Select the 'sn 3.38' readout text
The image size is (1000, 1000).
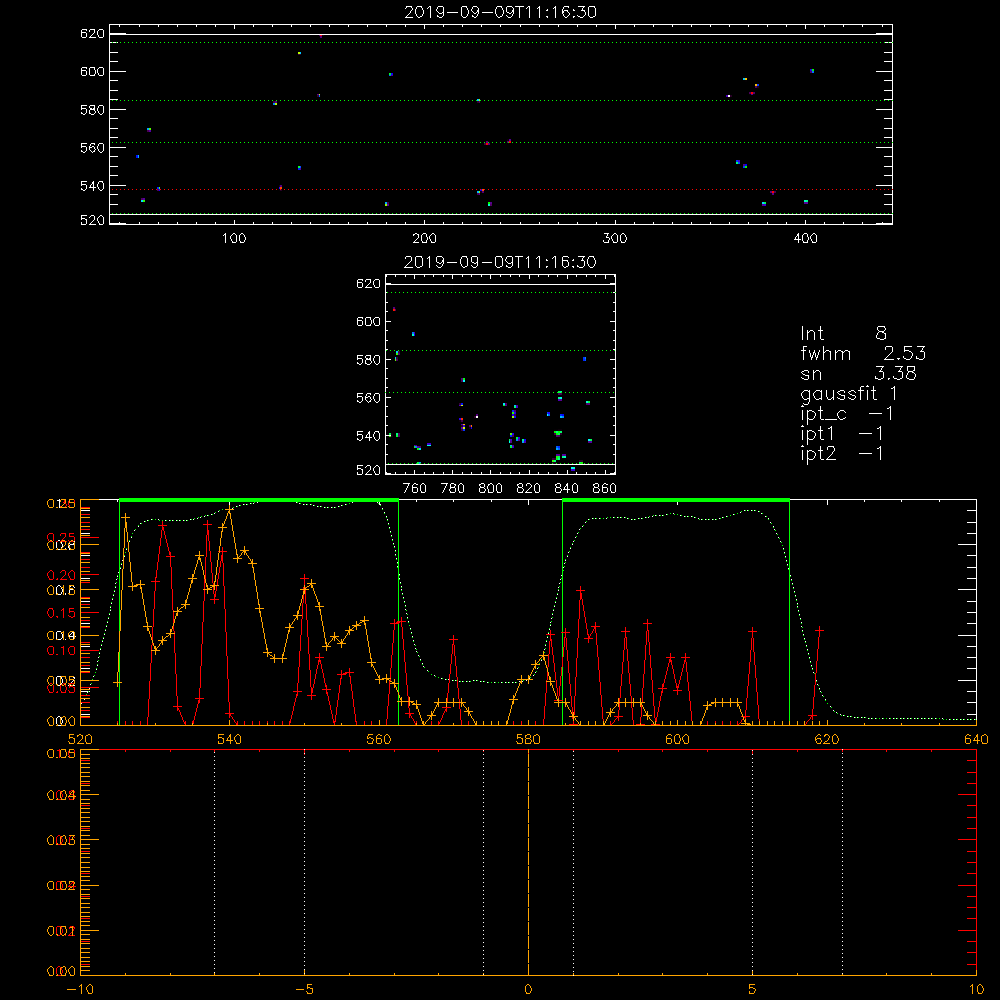[x=858, y=373]
